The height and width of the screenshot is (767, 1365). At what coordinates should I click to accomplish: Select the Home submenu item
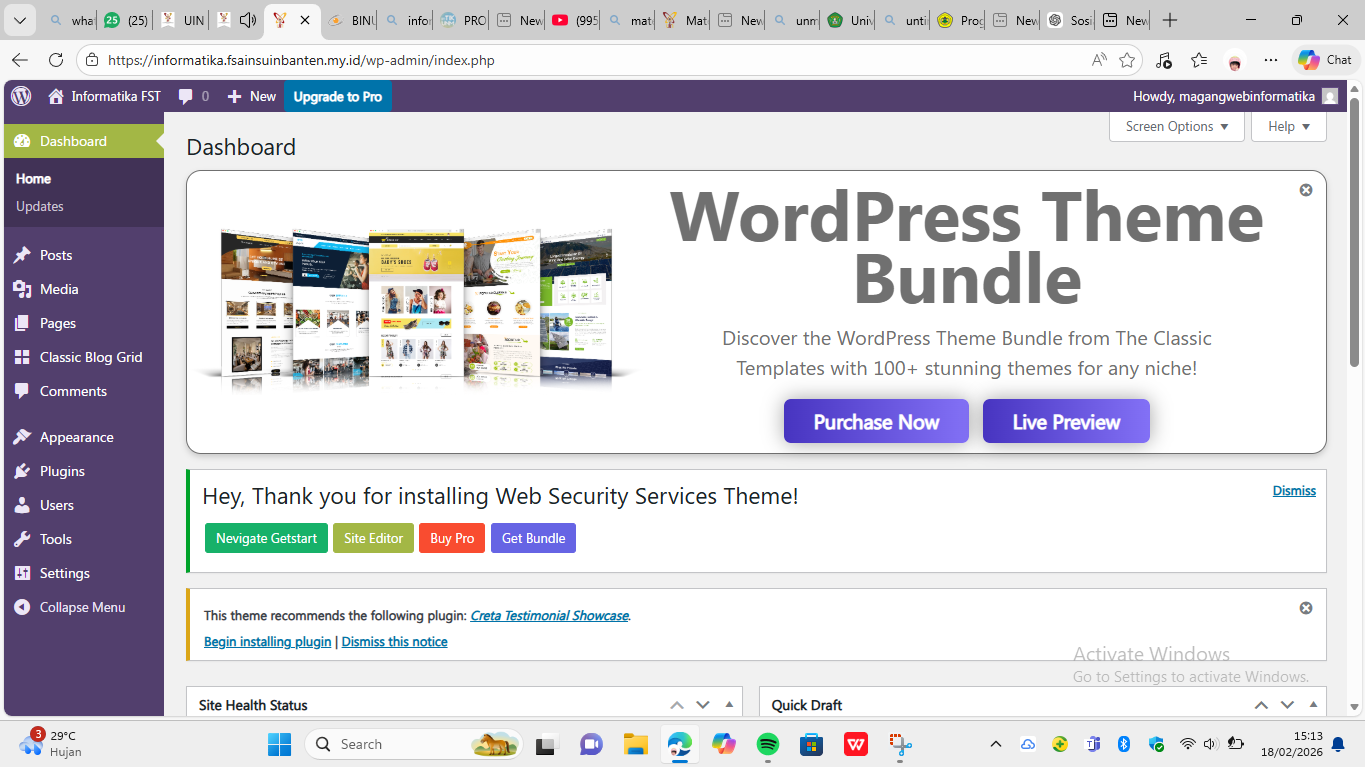(x=33, y=179)
